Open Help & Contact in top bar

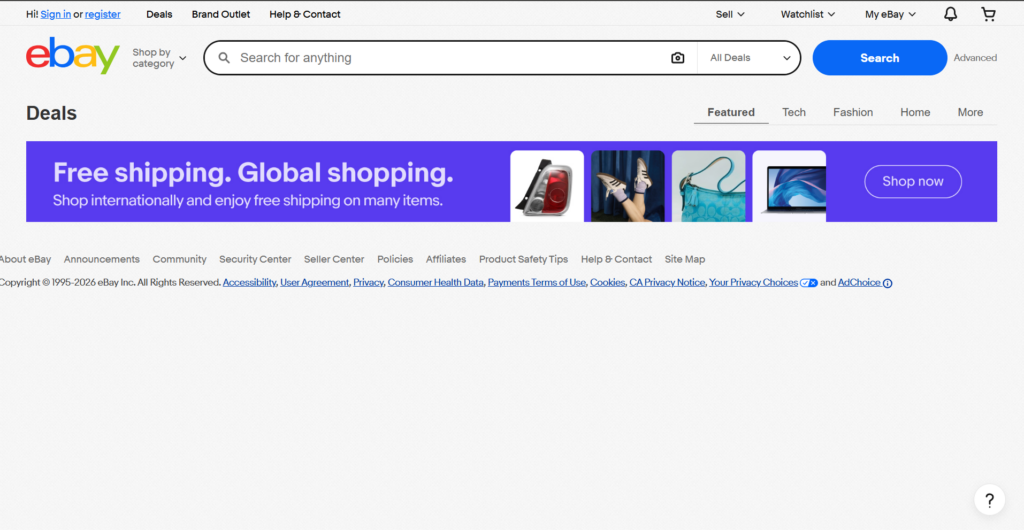click(x=305, y=14)
